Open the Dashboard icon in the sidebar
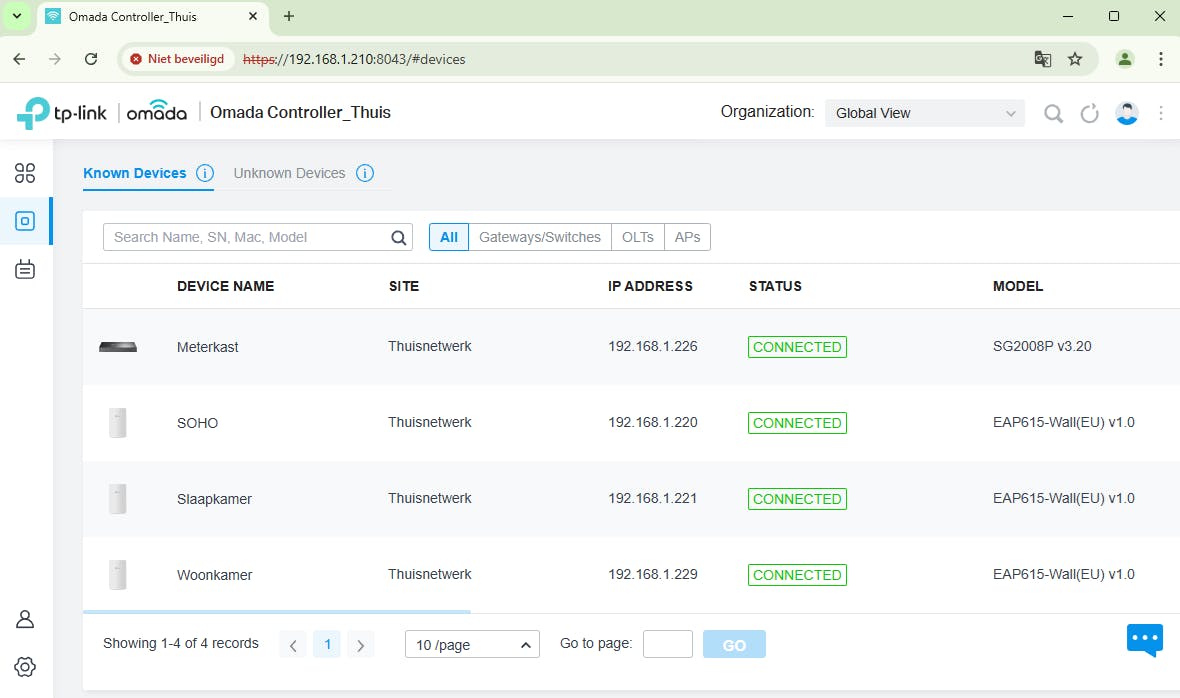 click(25, 173)
